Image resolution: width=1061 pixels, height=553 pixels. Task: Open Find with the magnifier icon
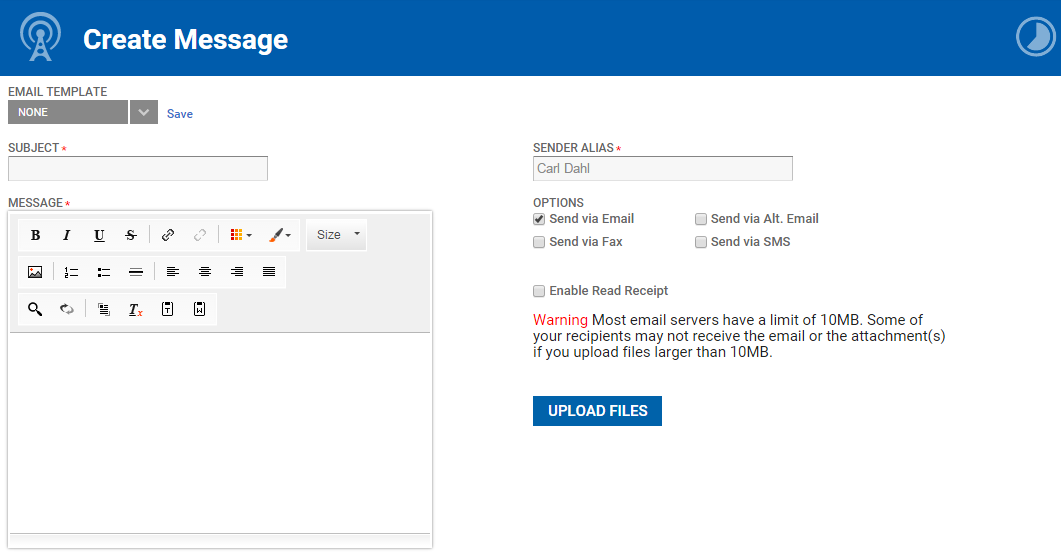pos(35,309)
